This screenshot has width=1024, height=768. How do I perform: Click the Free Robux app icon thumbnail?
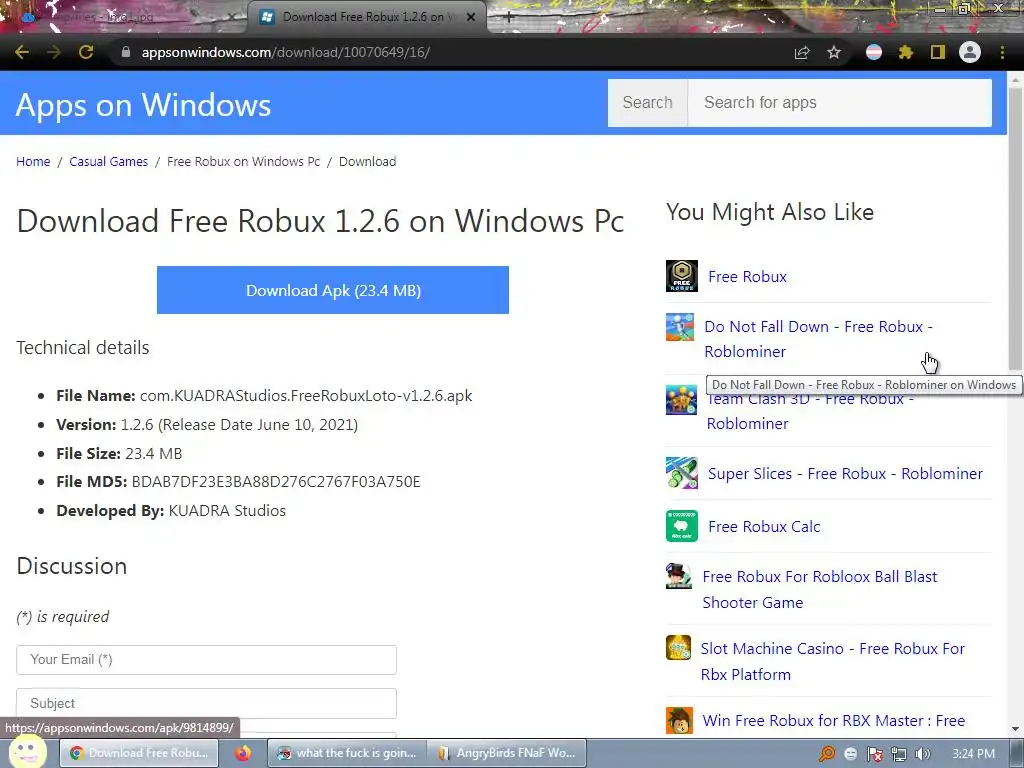[x=682, y=276]
